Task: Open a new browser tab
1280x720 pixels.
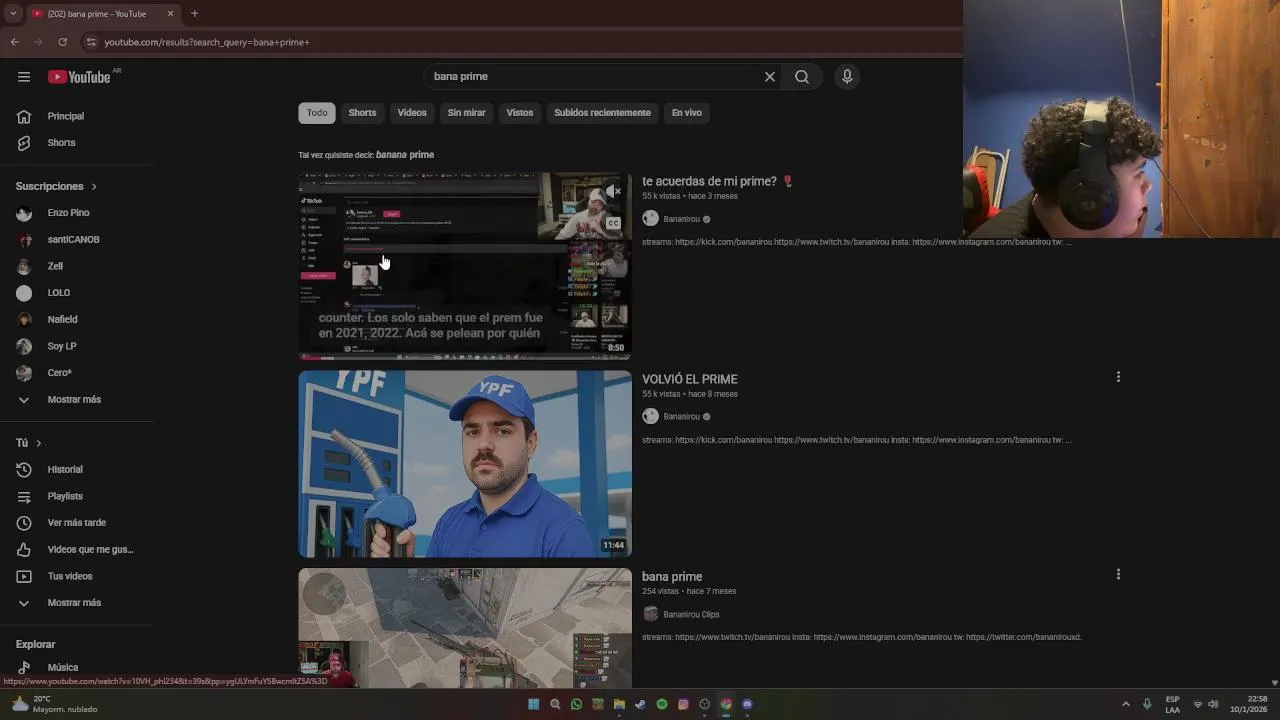Action: click(x=194, y=14)
